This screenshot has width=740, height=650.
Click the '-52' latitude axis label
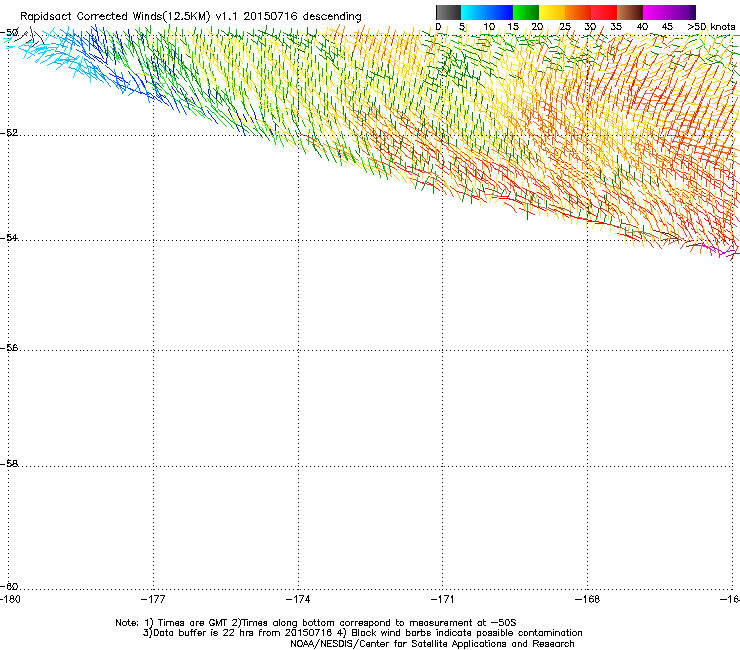(9, 133)
